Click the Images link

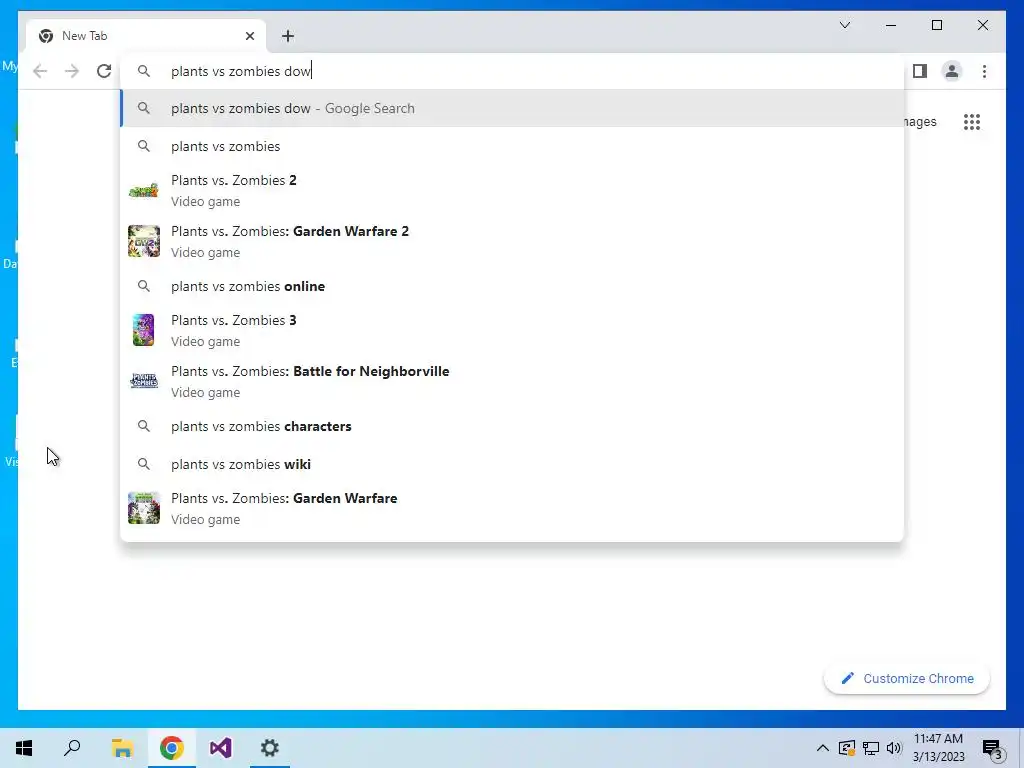click(x=920, y=121)
